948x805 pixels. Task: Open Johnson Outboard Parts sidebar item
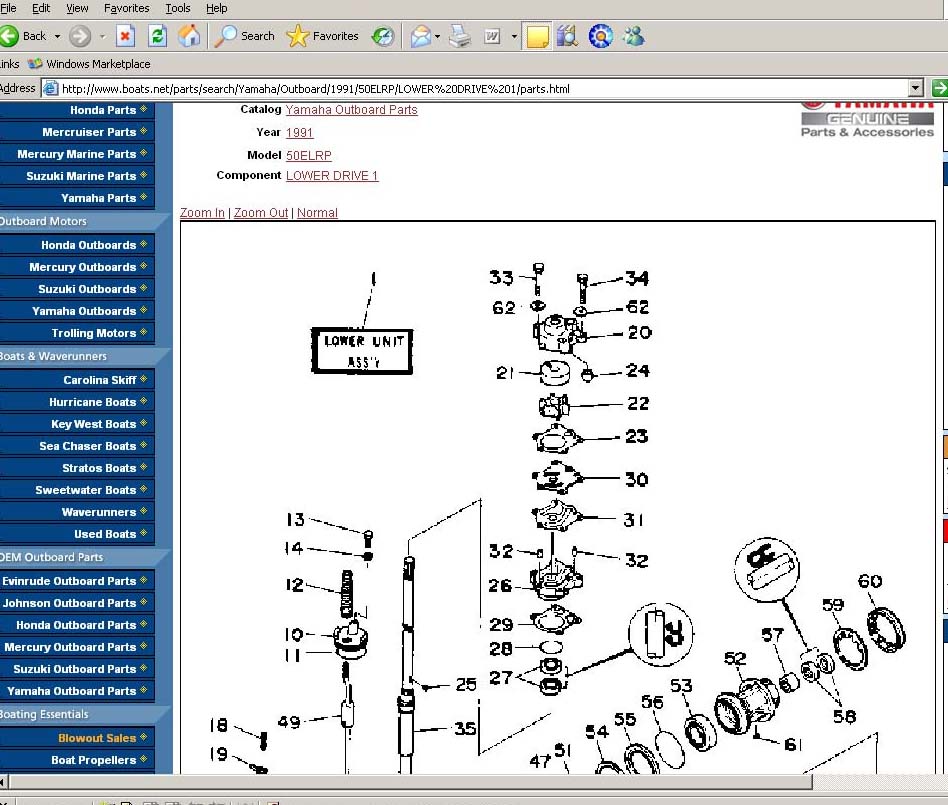click(x=77, y=603)
